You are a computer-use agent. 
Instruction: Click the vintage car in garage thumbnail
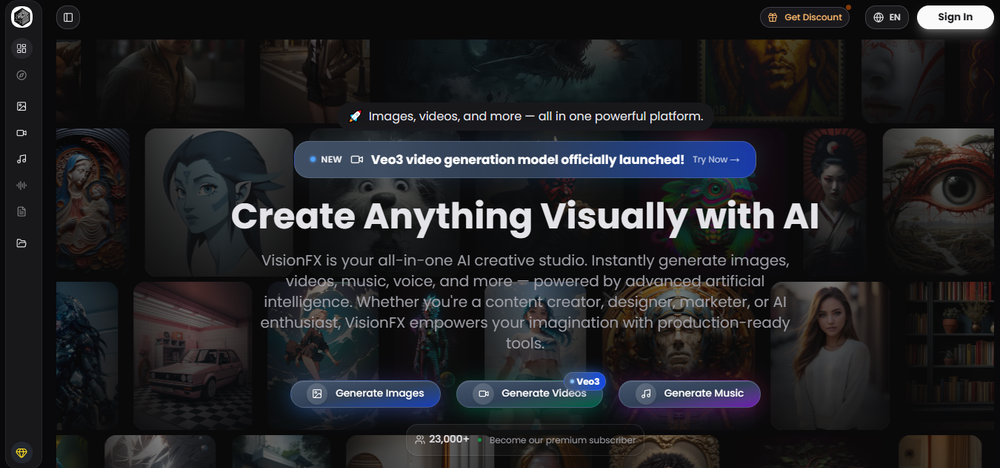coord(193,356)
